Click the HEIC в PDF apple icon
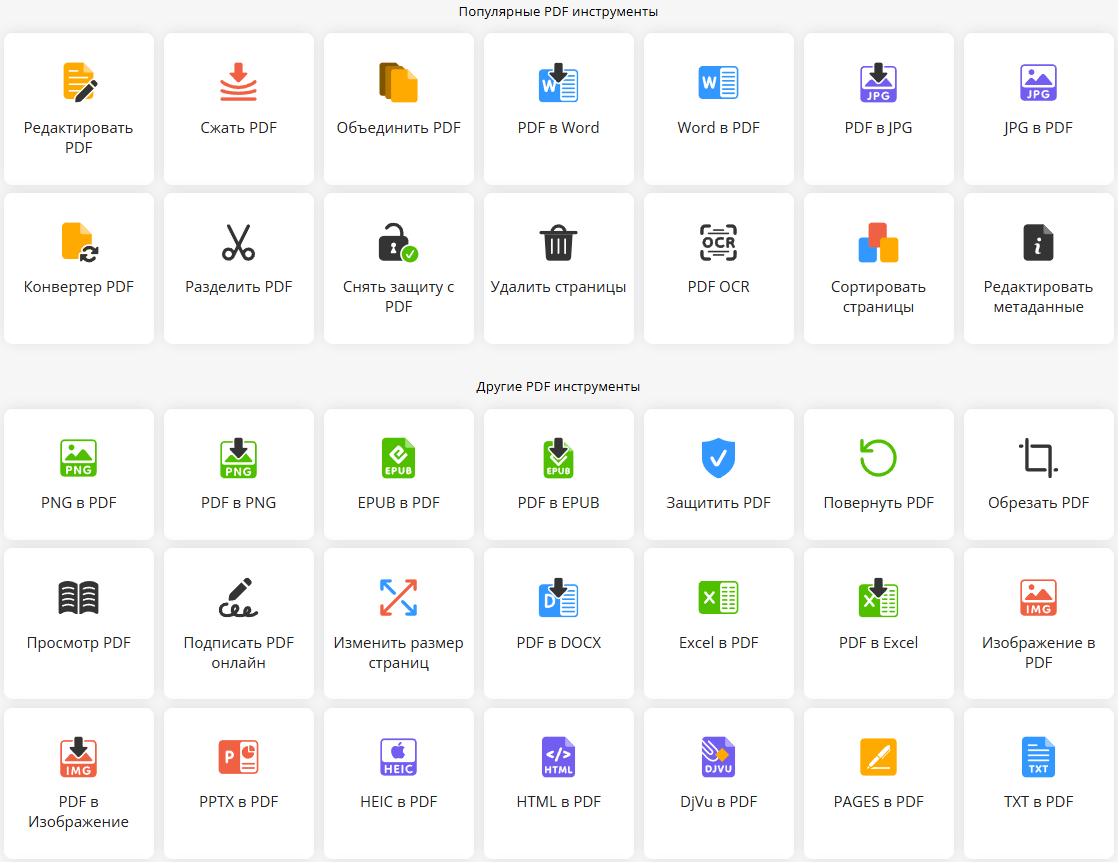Image resolution: width=1118 pixels, height=862 pixels. pos(398,757)
